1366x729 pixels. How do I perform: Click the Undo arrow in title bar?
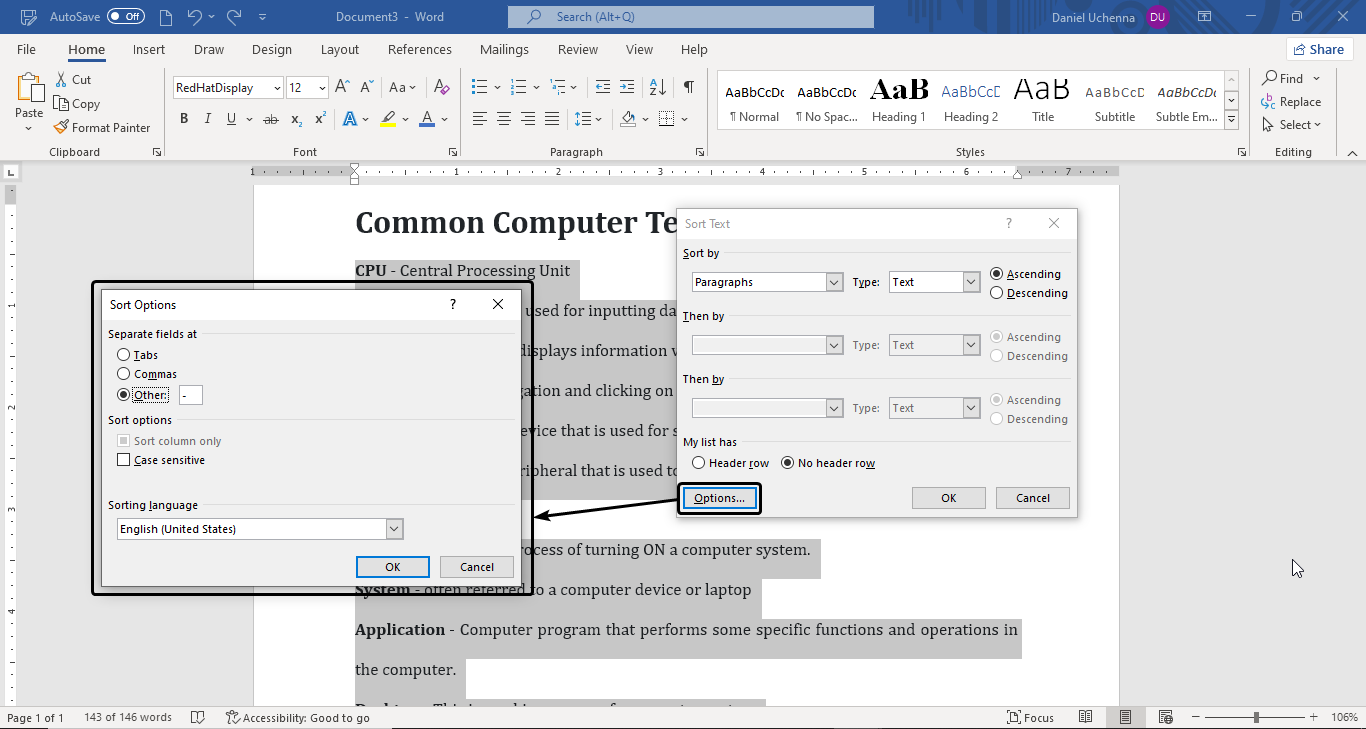[194, 17]
